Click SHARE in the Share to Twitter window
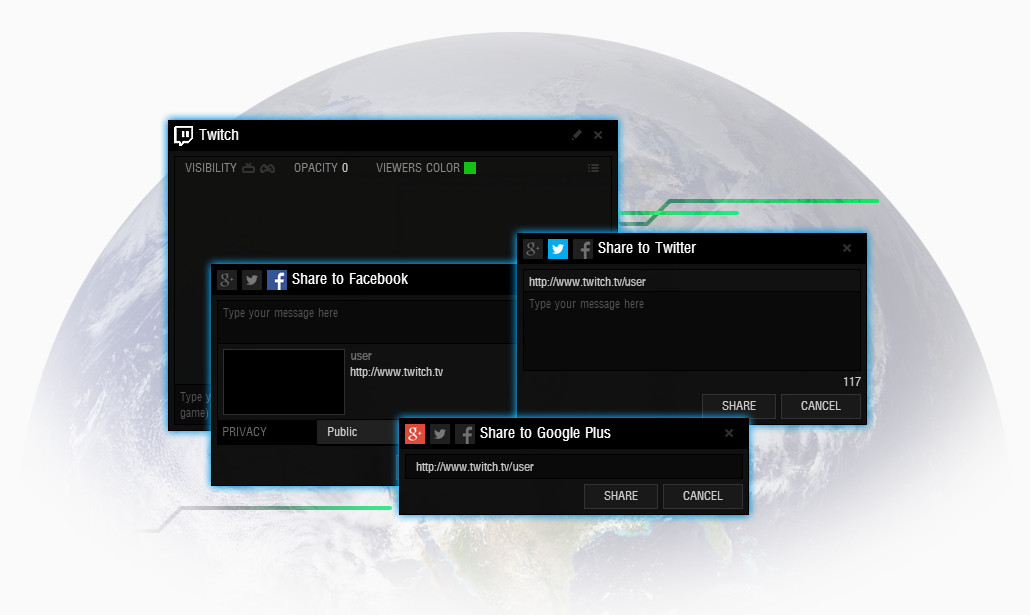This screenshot has width=1030, height=615. (739, 406)
